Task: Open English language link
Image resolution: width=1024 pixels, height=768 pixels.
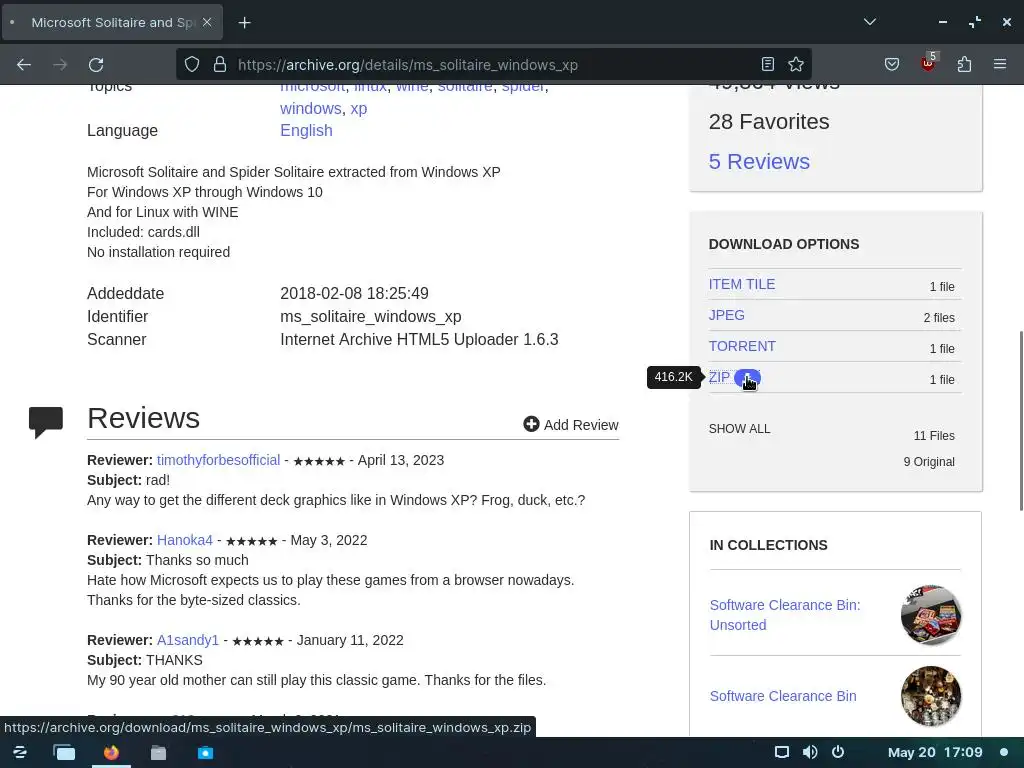Action: [x=306, y=131]
